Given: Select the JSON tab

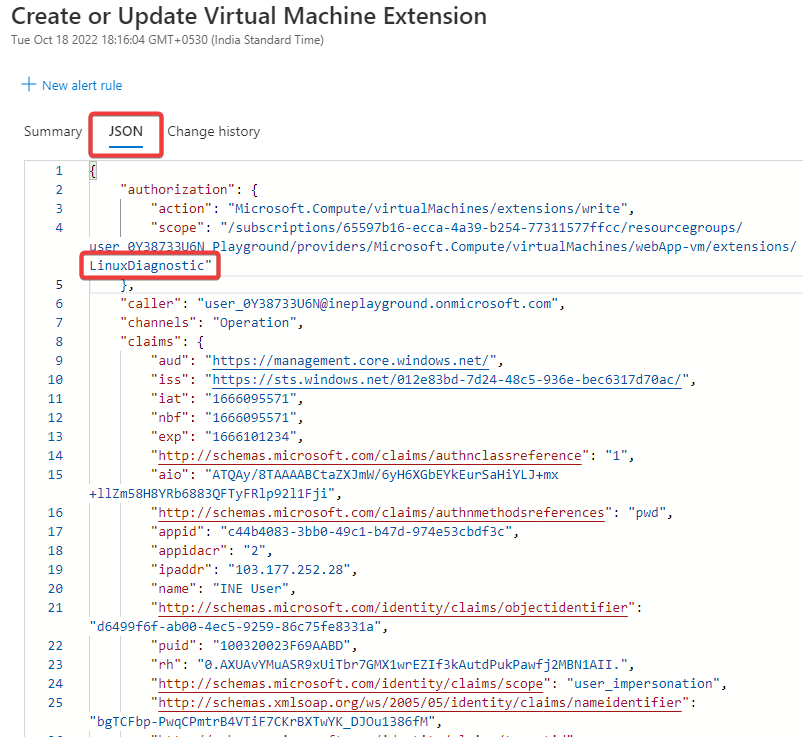Looking at the screenshot, I should point(126,132).
